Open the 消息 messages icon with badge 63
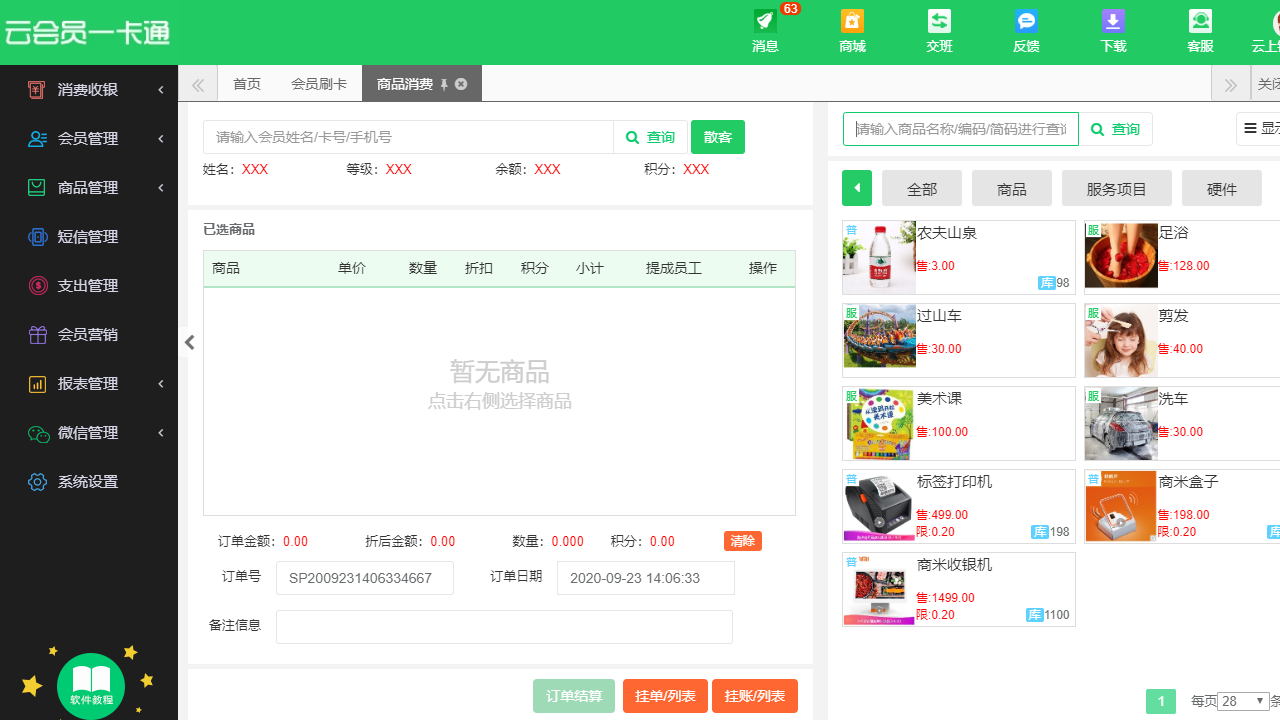The height and width of the screenshot is (720, 1280). (x=765, y=32)
